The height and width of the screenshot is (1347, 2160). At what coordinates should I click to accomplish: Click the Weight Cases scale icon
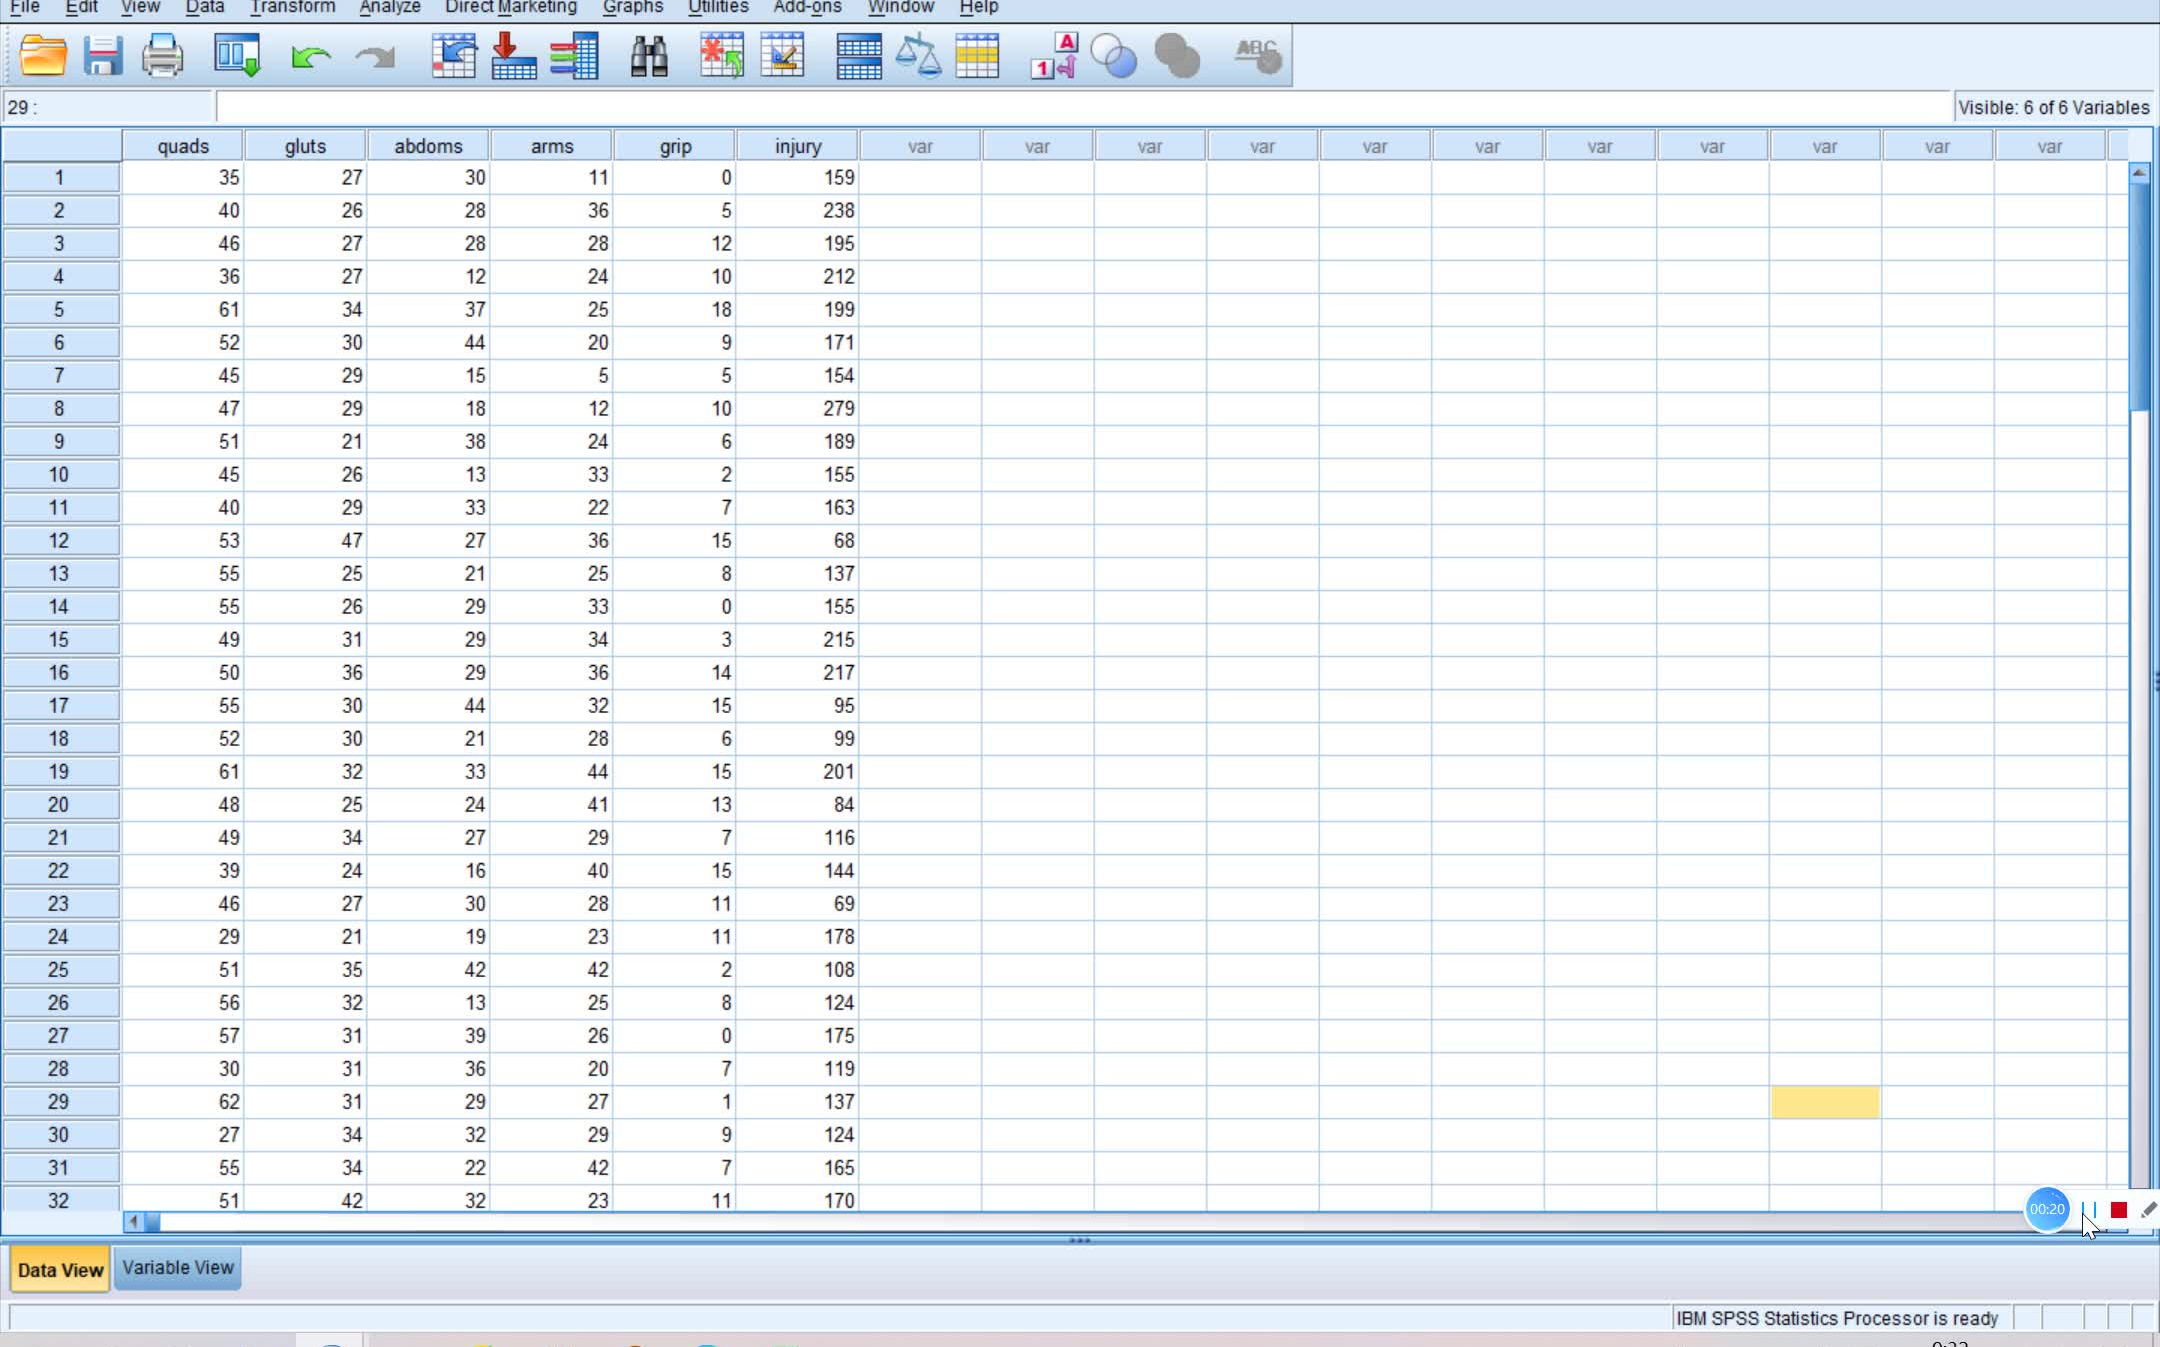pos(917,55)
